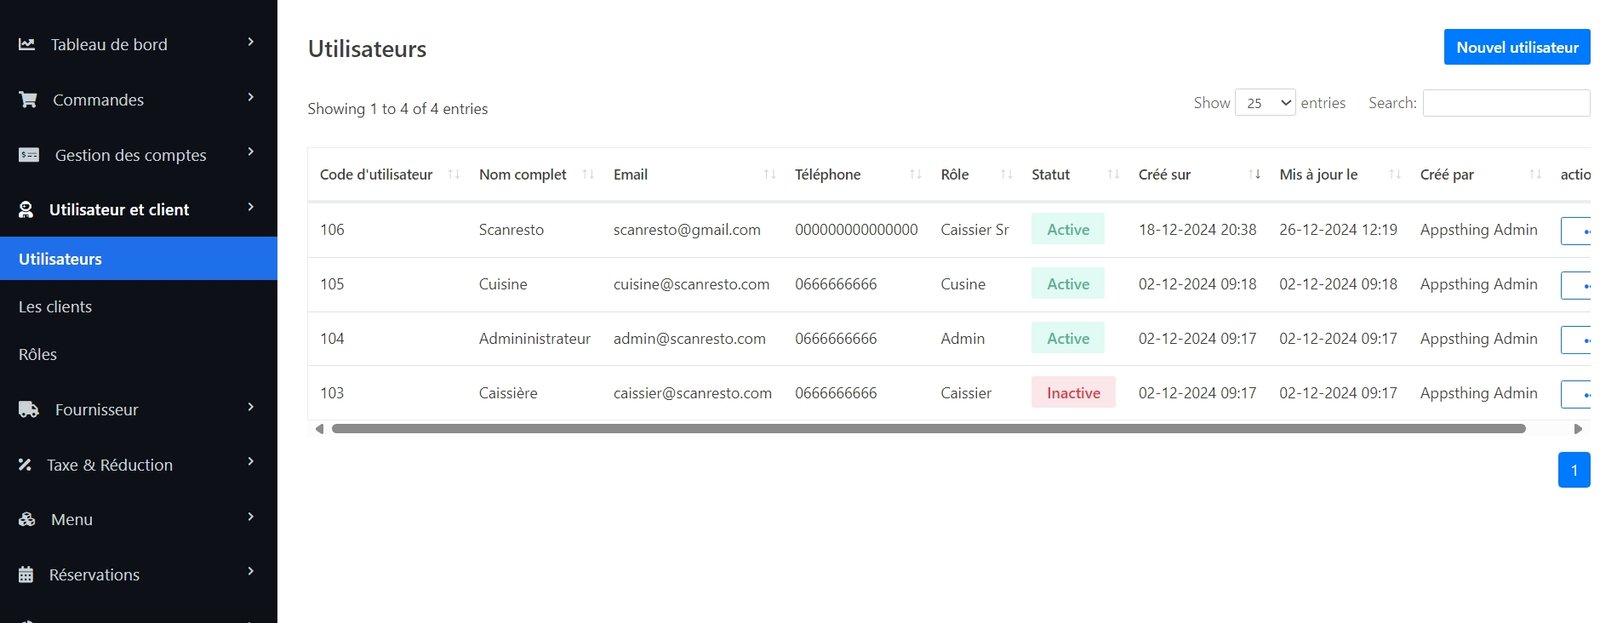Click the Tableau de bord chart icon
Screen dimensions: 1600x623
(27, 44)
